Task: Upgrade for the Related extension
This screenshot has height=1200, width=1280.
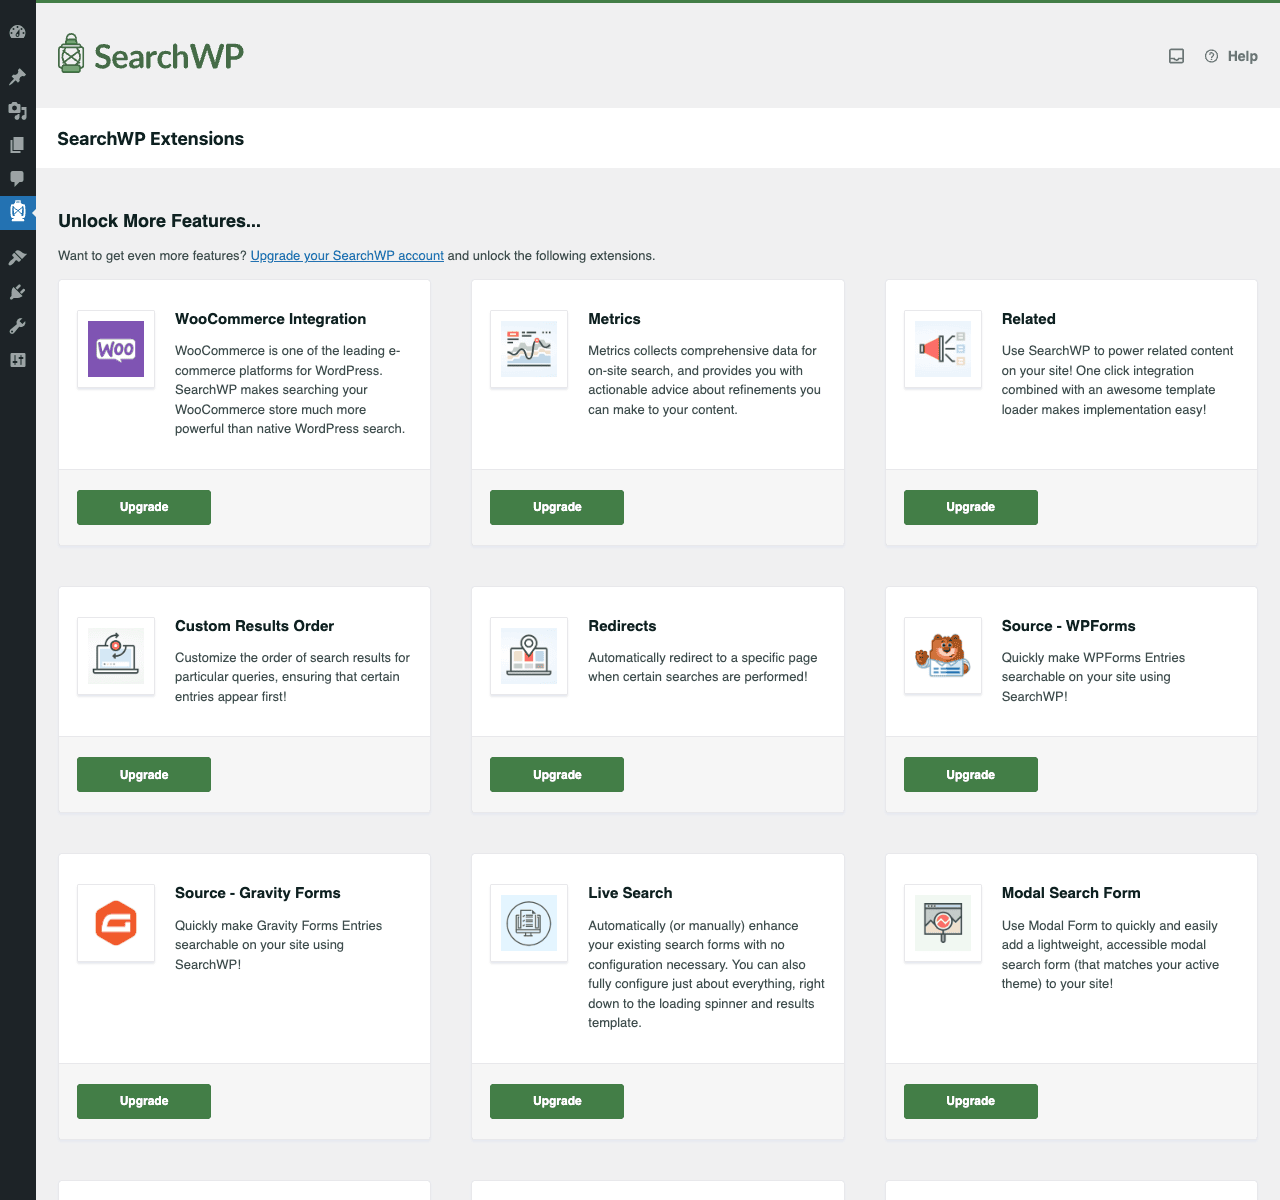Action: pyautogui.click(x=971, y=507)
